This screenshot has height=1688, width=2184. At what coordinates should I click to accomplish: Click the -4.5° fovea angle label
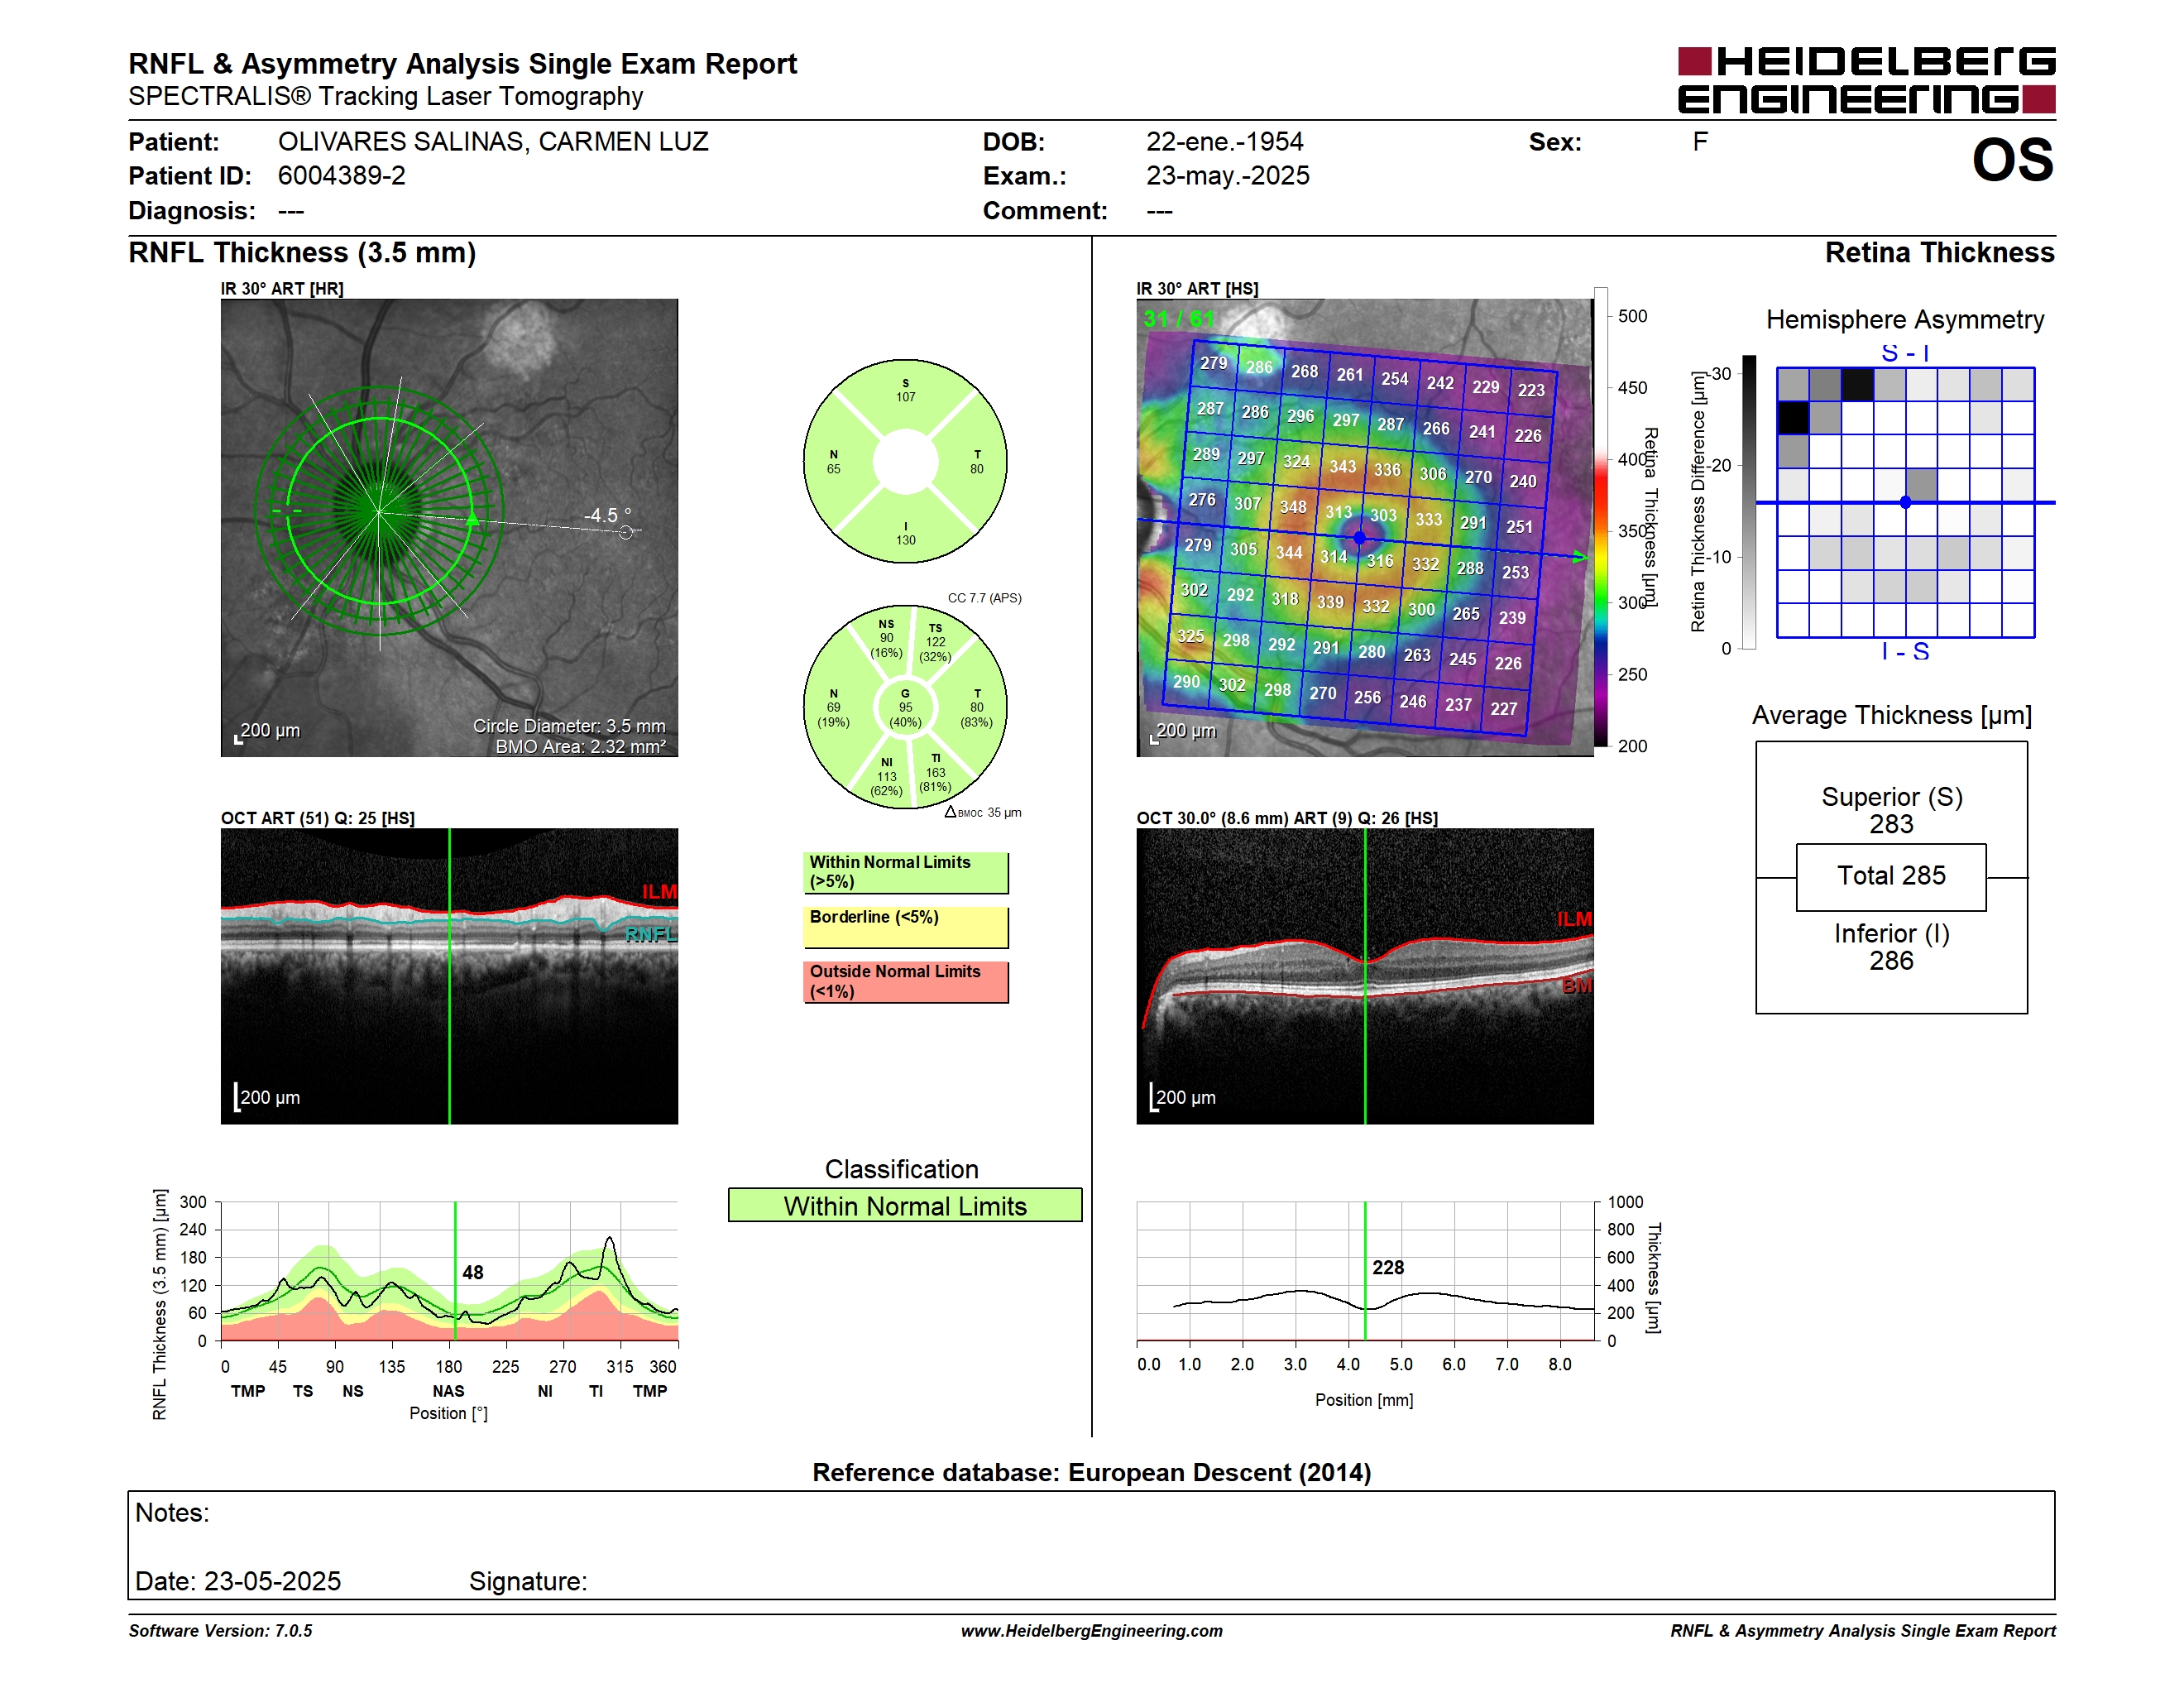(x=608, y=515)
